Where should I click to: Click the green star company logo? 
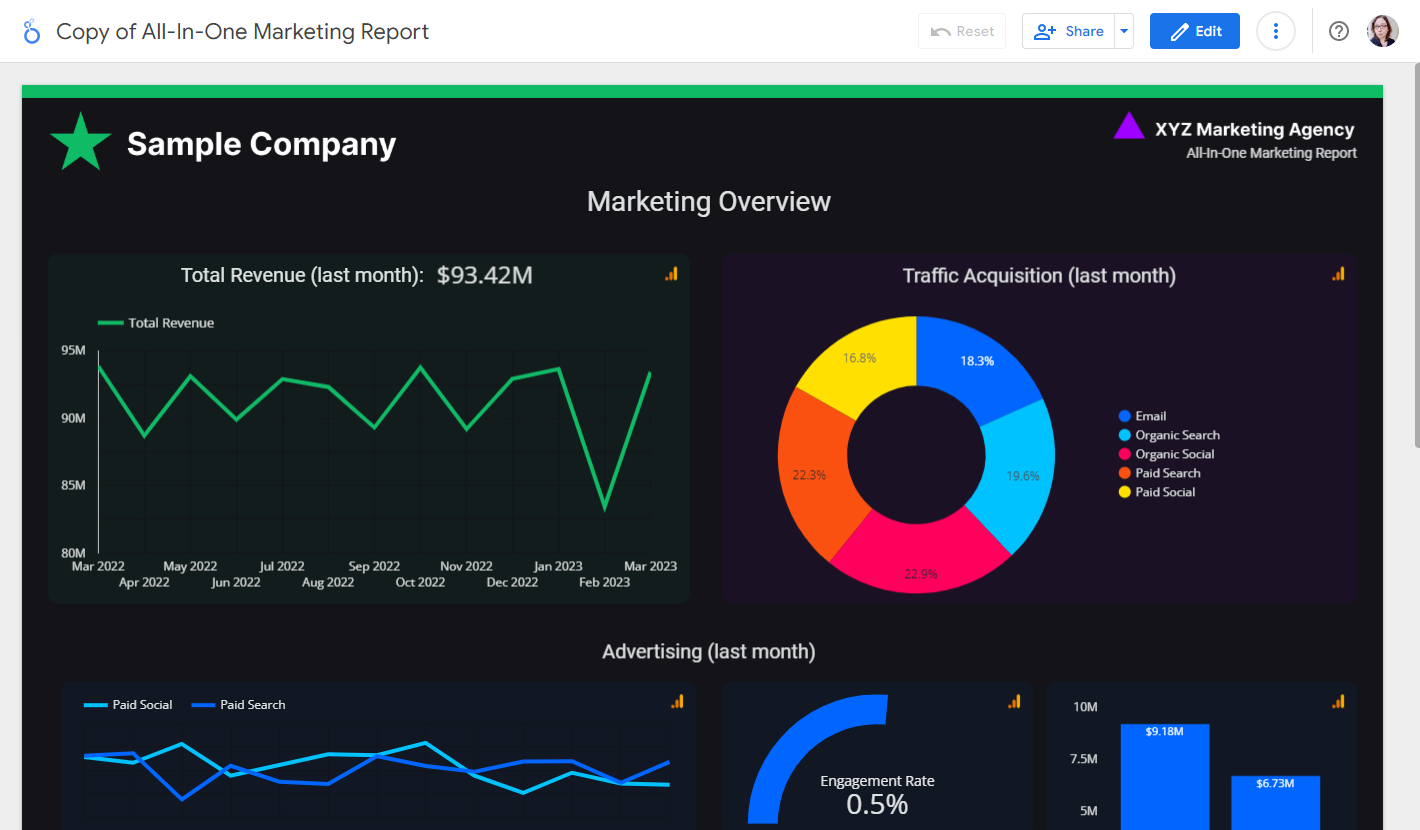(80, 142)
